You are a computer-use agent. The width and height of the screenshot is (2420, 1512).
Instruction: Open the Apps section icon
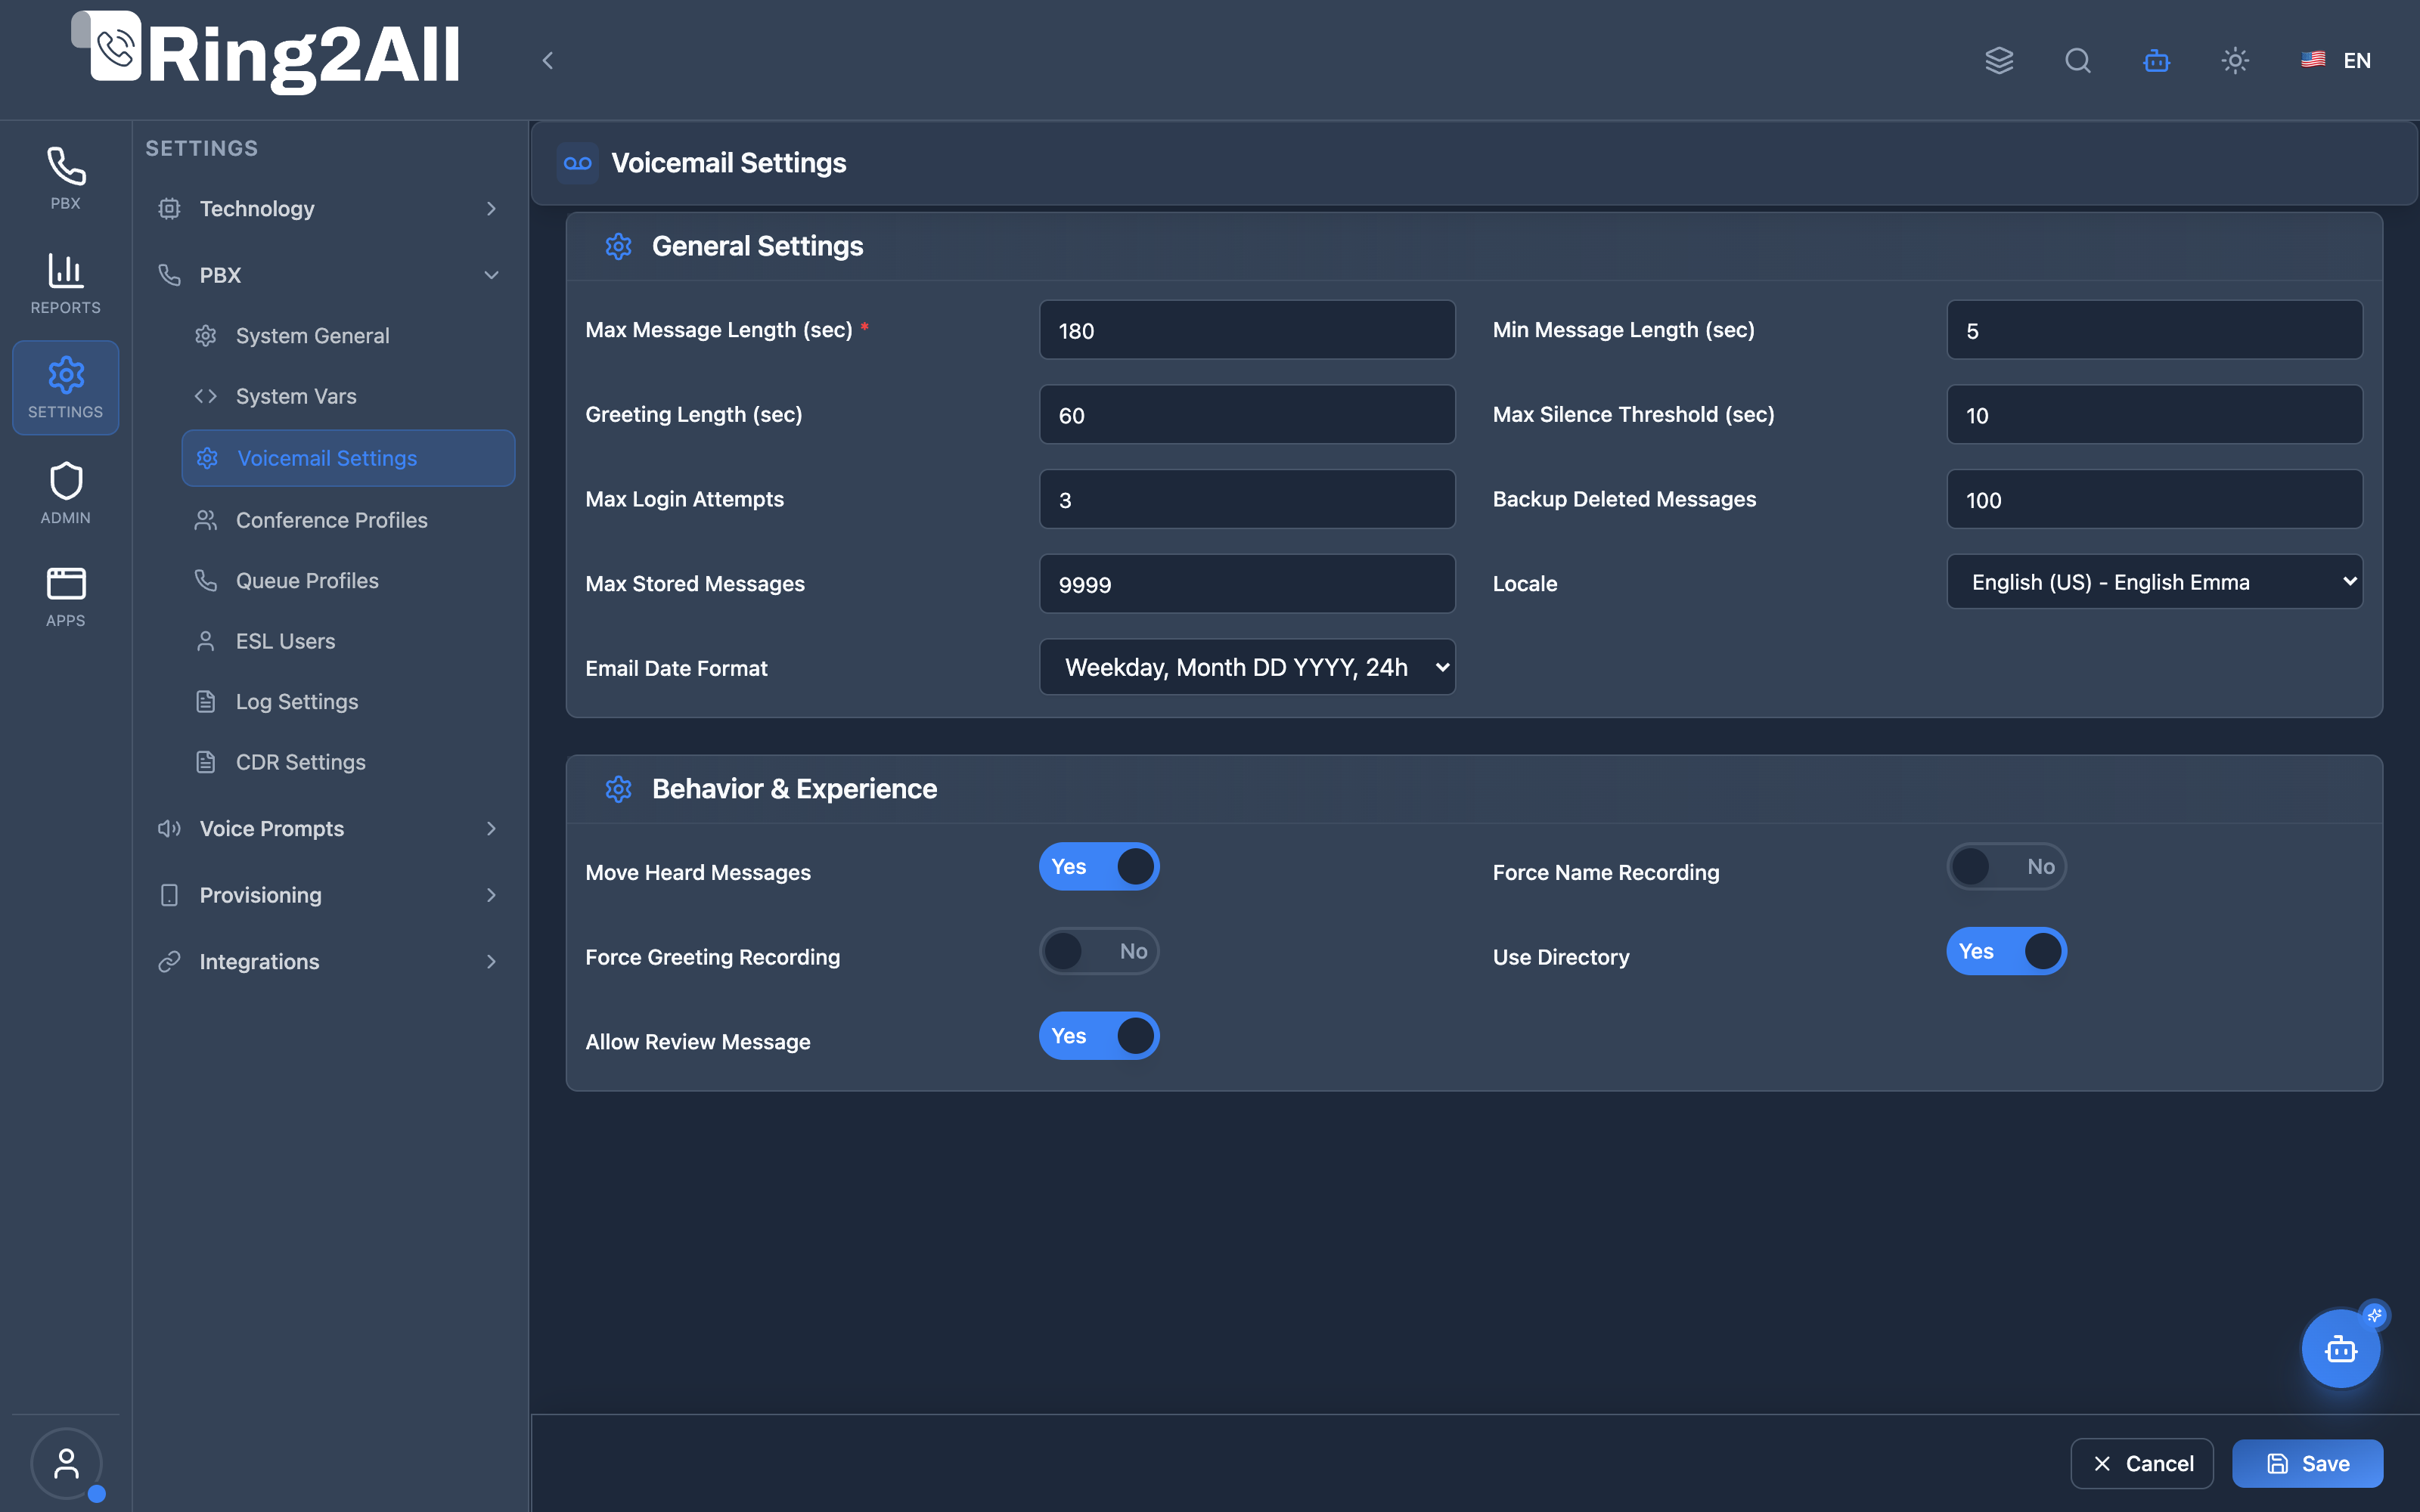coord(66,597)
